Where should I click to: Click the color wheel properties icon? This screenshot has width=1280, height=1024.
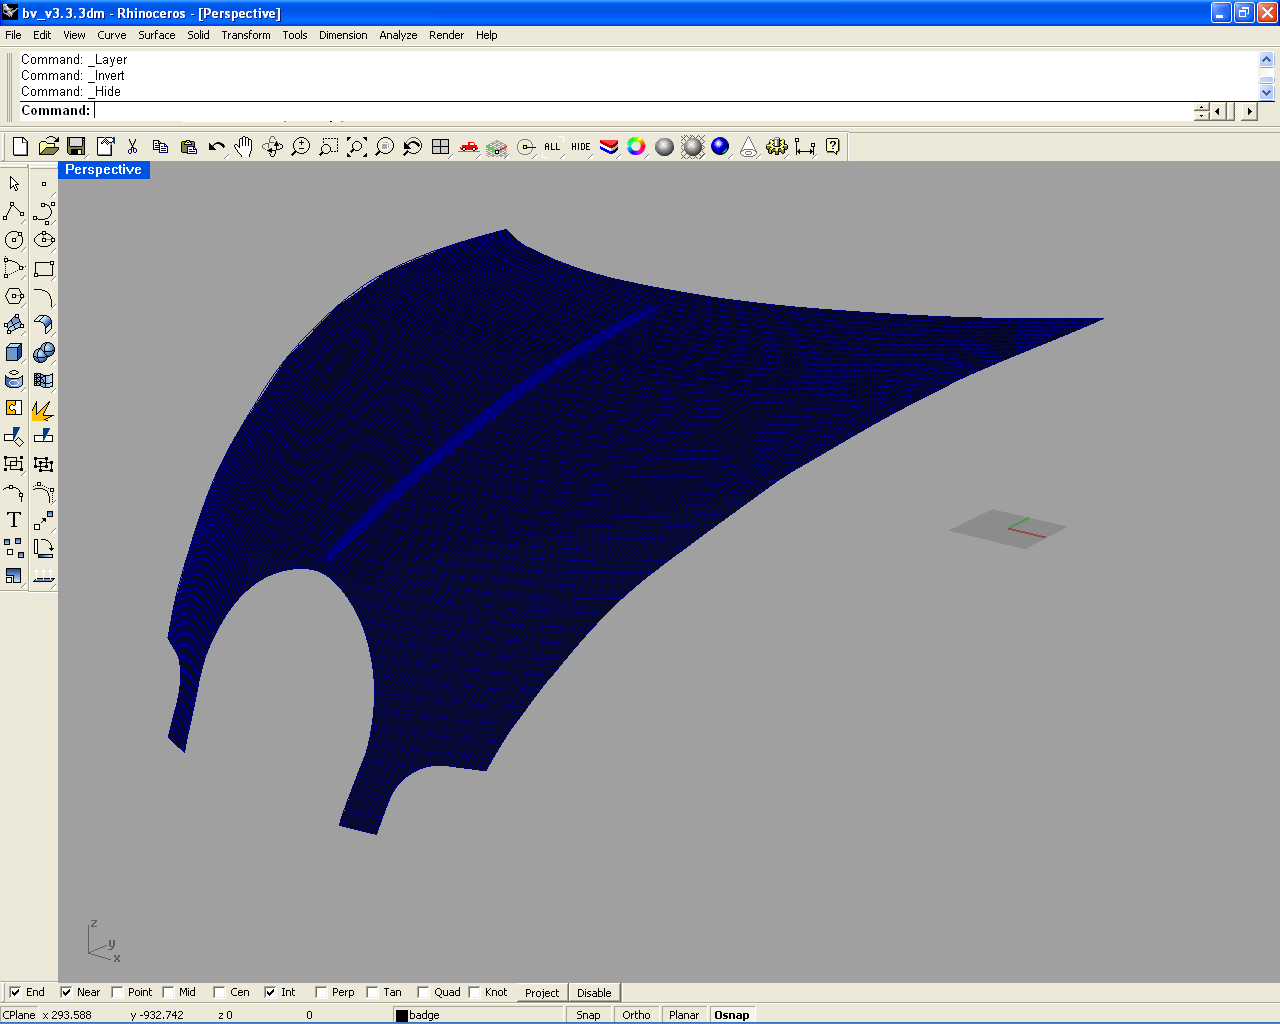pyautogui.click(x=636, y=147)
